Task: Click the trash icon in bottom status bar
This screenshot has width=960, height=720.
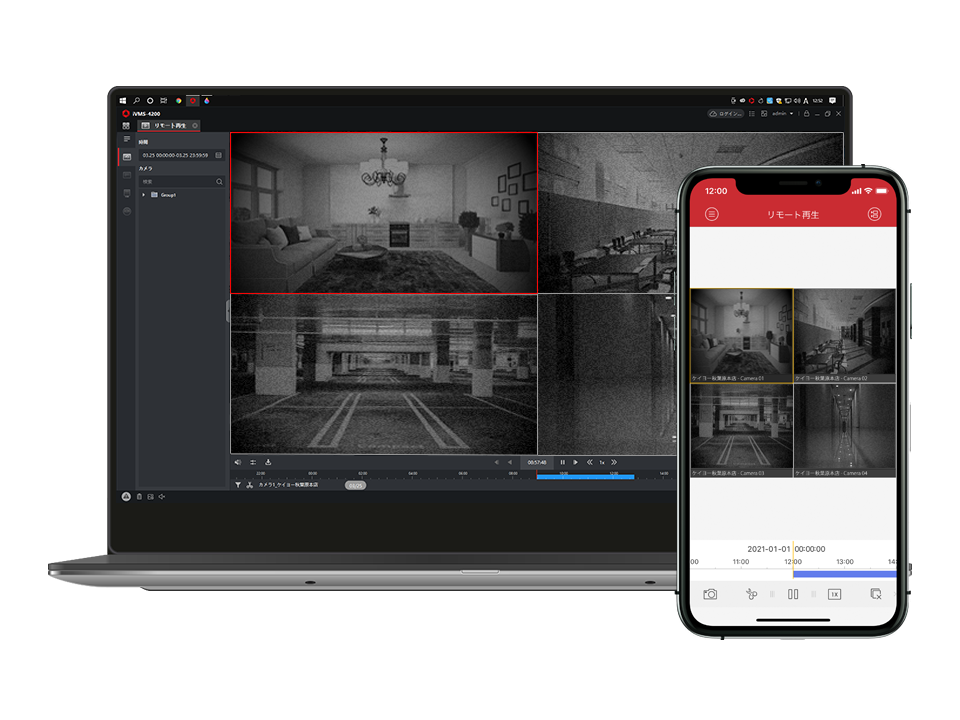Action: [139, 497]
